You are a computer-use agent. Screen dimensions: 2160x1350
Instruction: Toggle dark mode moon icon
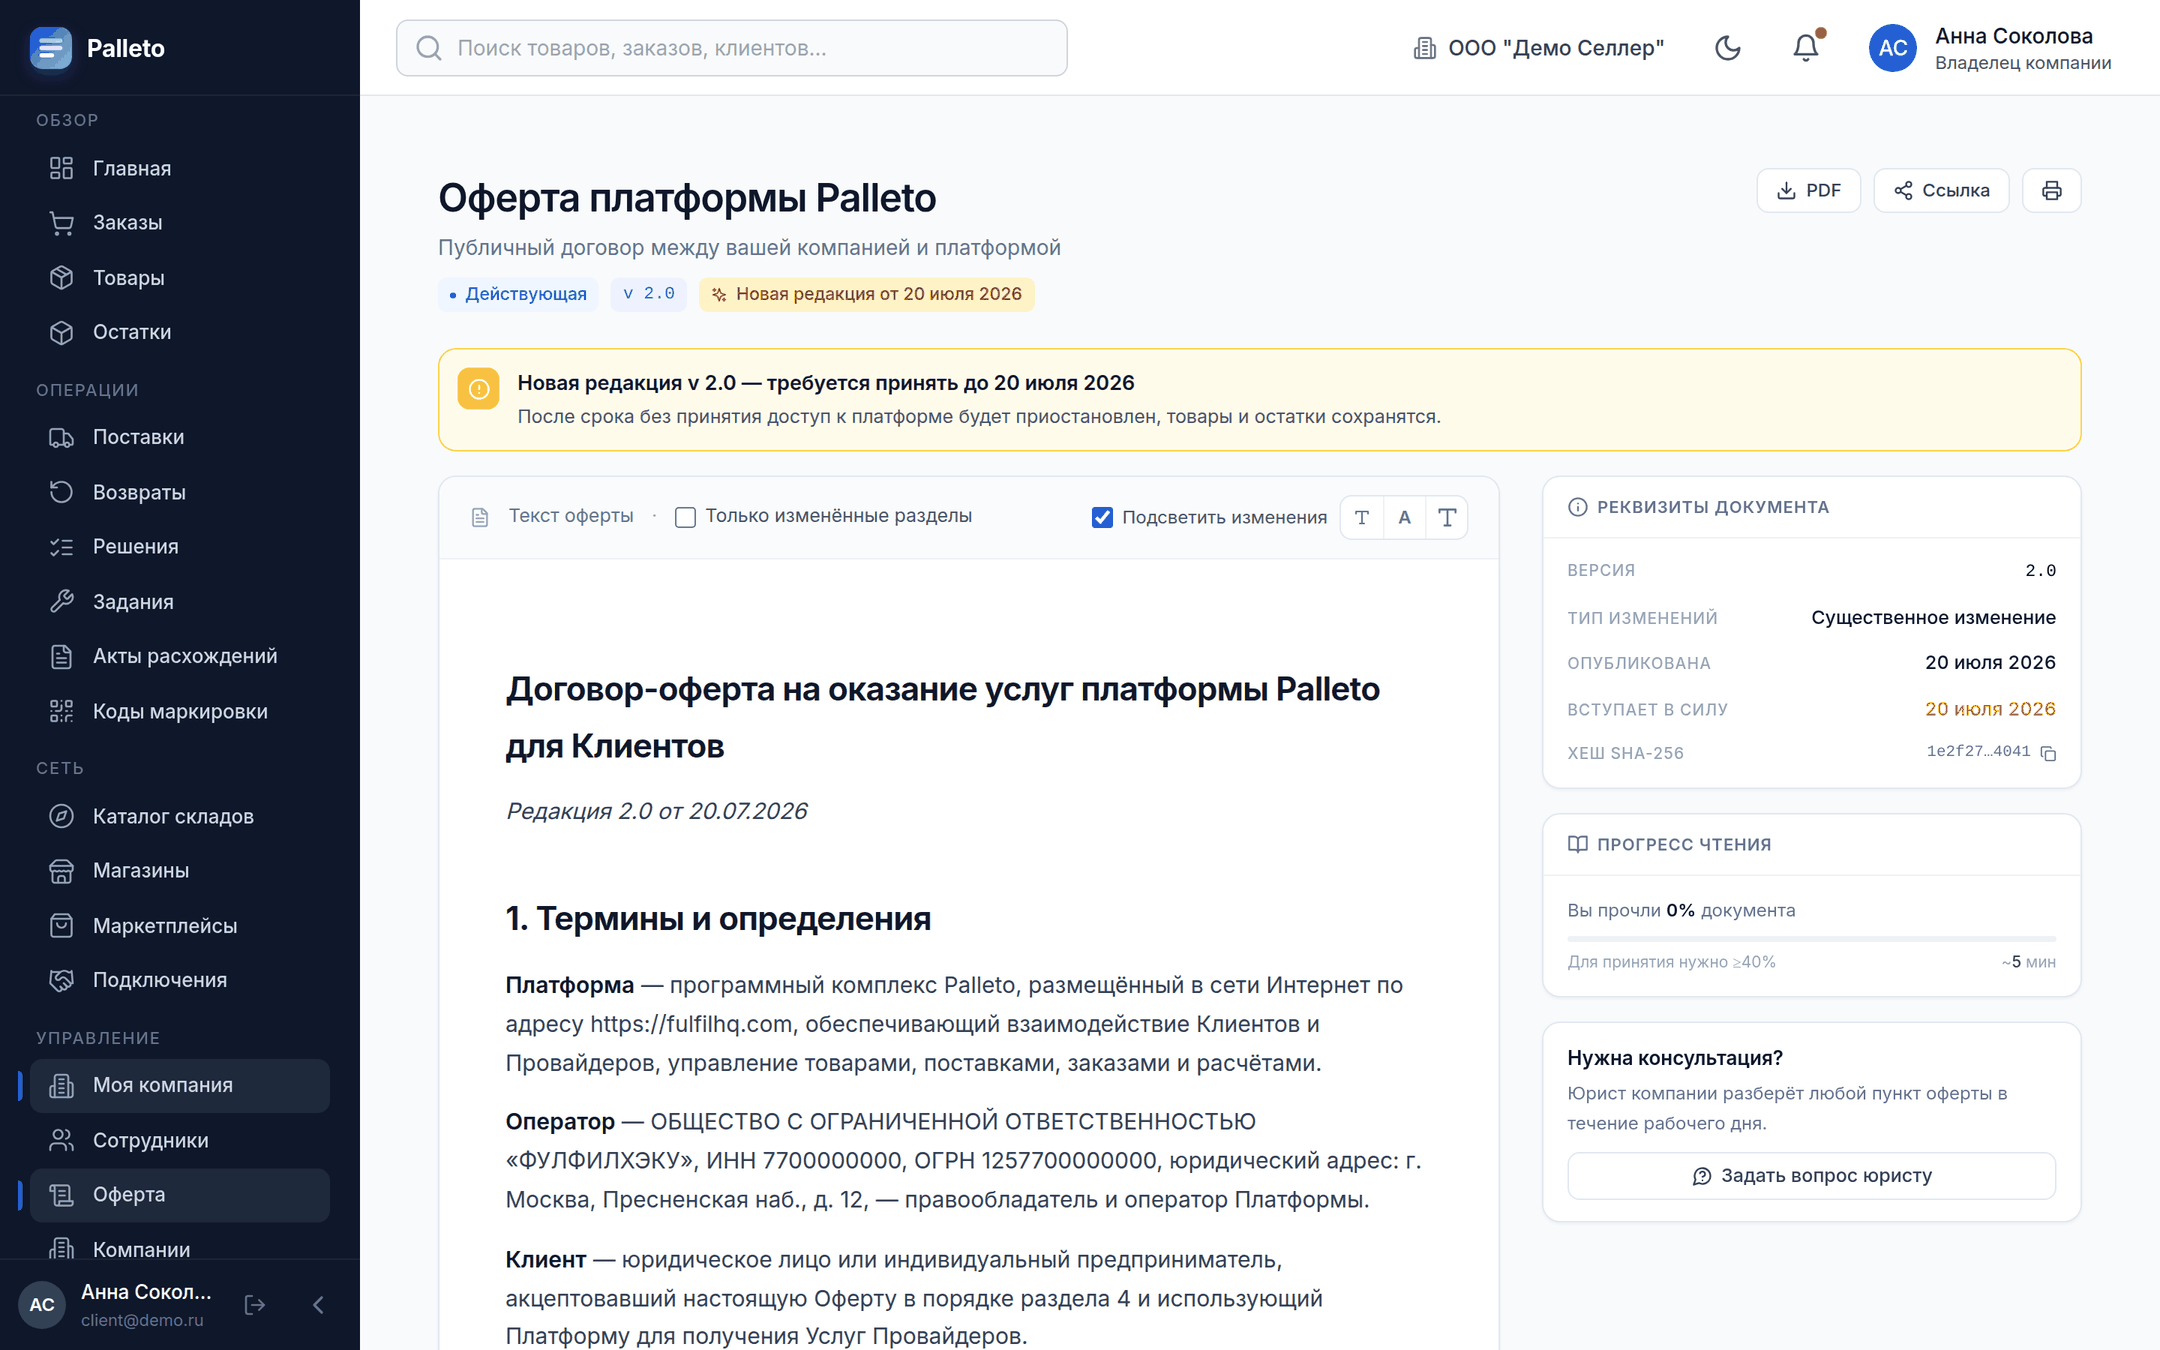1728,48
